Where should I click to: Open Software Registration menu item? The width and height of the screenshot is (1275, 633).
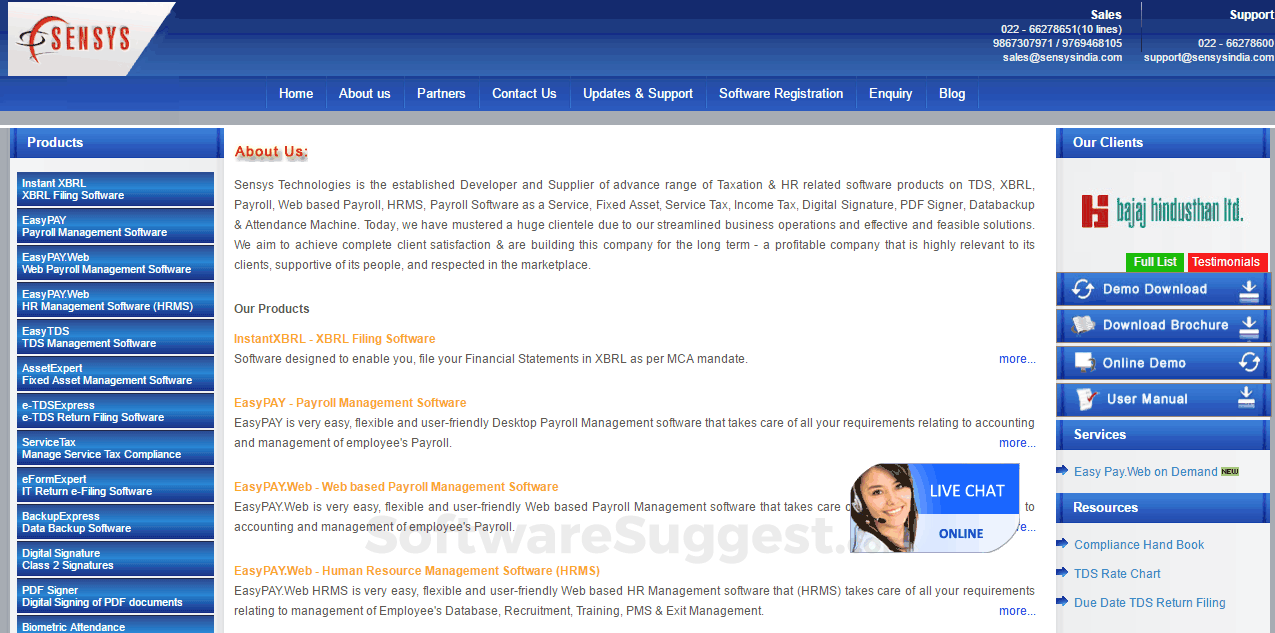tap(781, 94)
